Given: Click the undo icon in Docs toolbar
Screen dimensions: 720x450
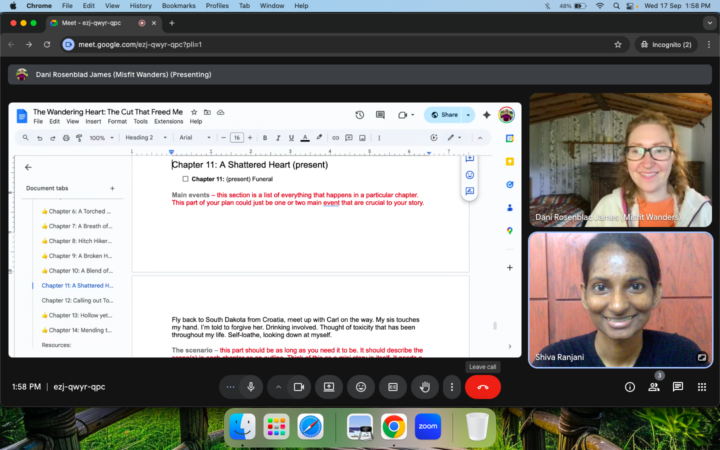Looking at the screenshot, I should coord(40,138).
